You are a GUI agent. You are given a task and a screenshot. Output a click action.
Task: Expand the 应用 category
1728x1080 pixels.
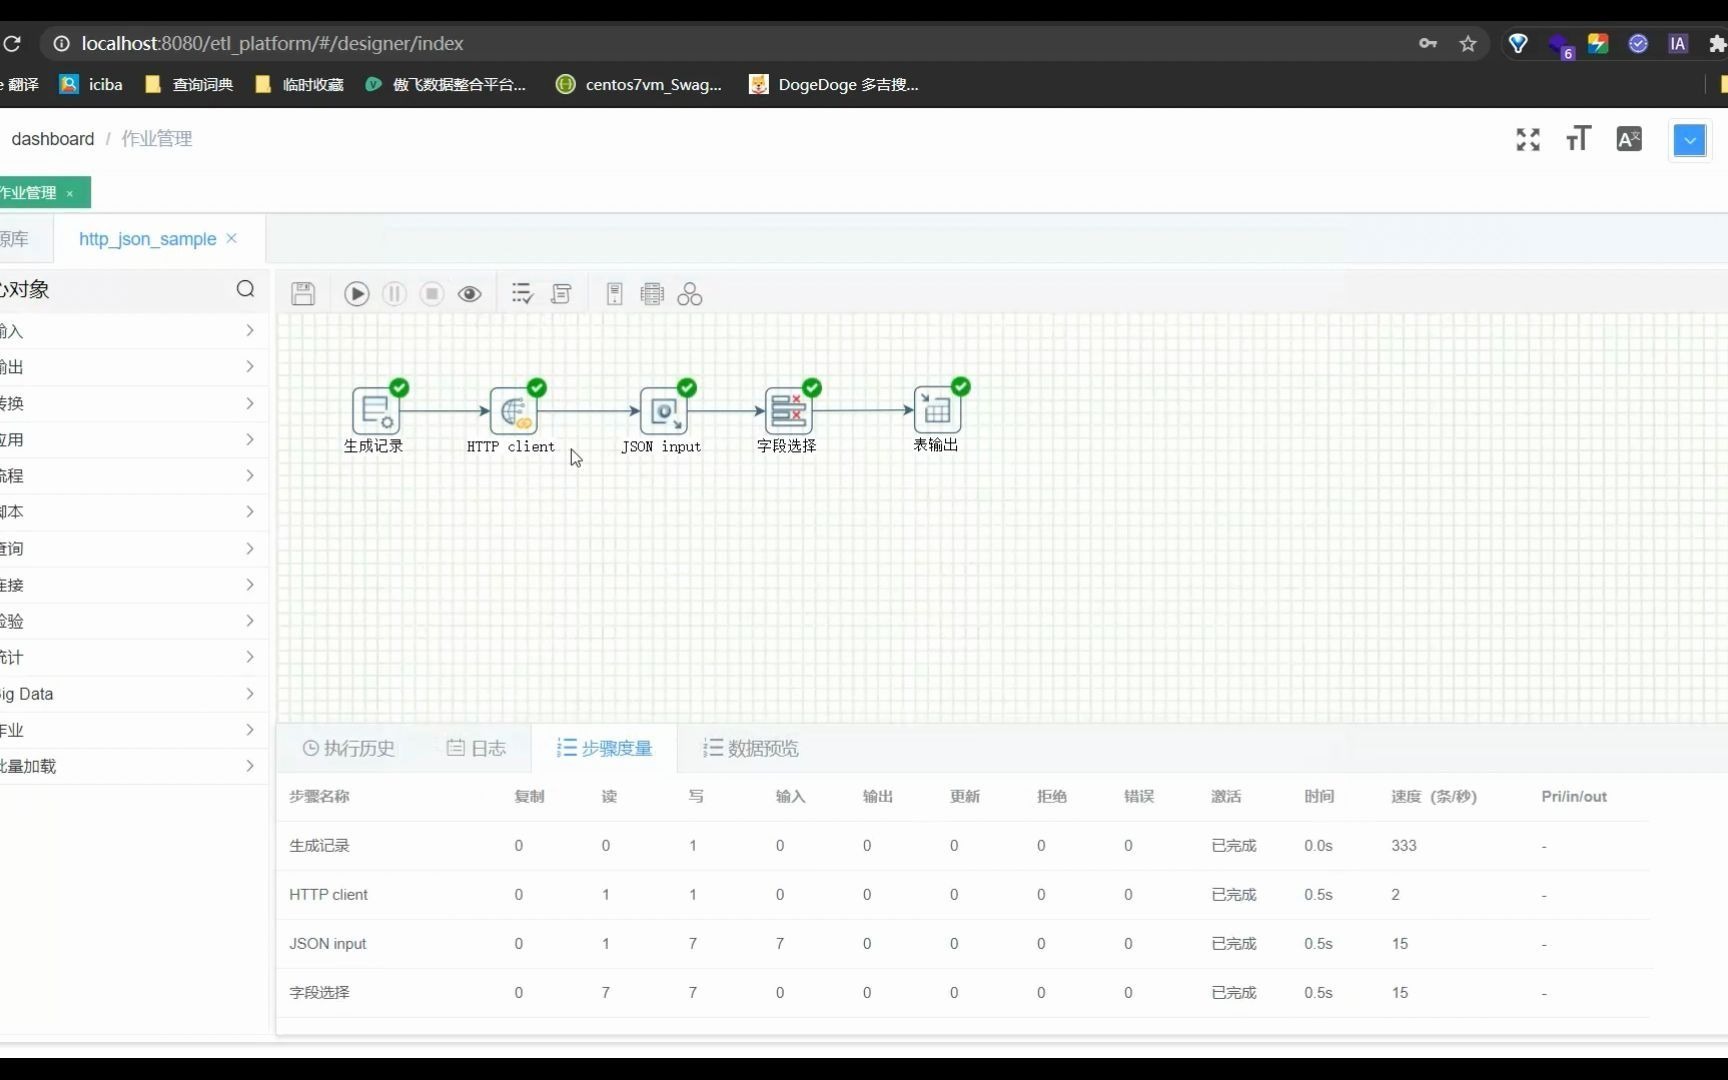click(134, 440)
